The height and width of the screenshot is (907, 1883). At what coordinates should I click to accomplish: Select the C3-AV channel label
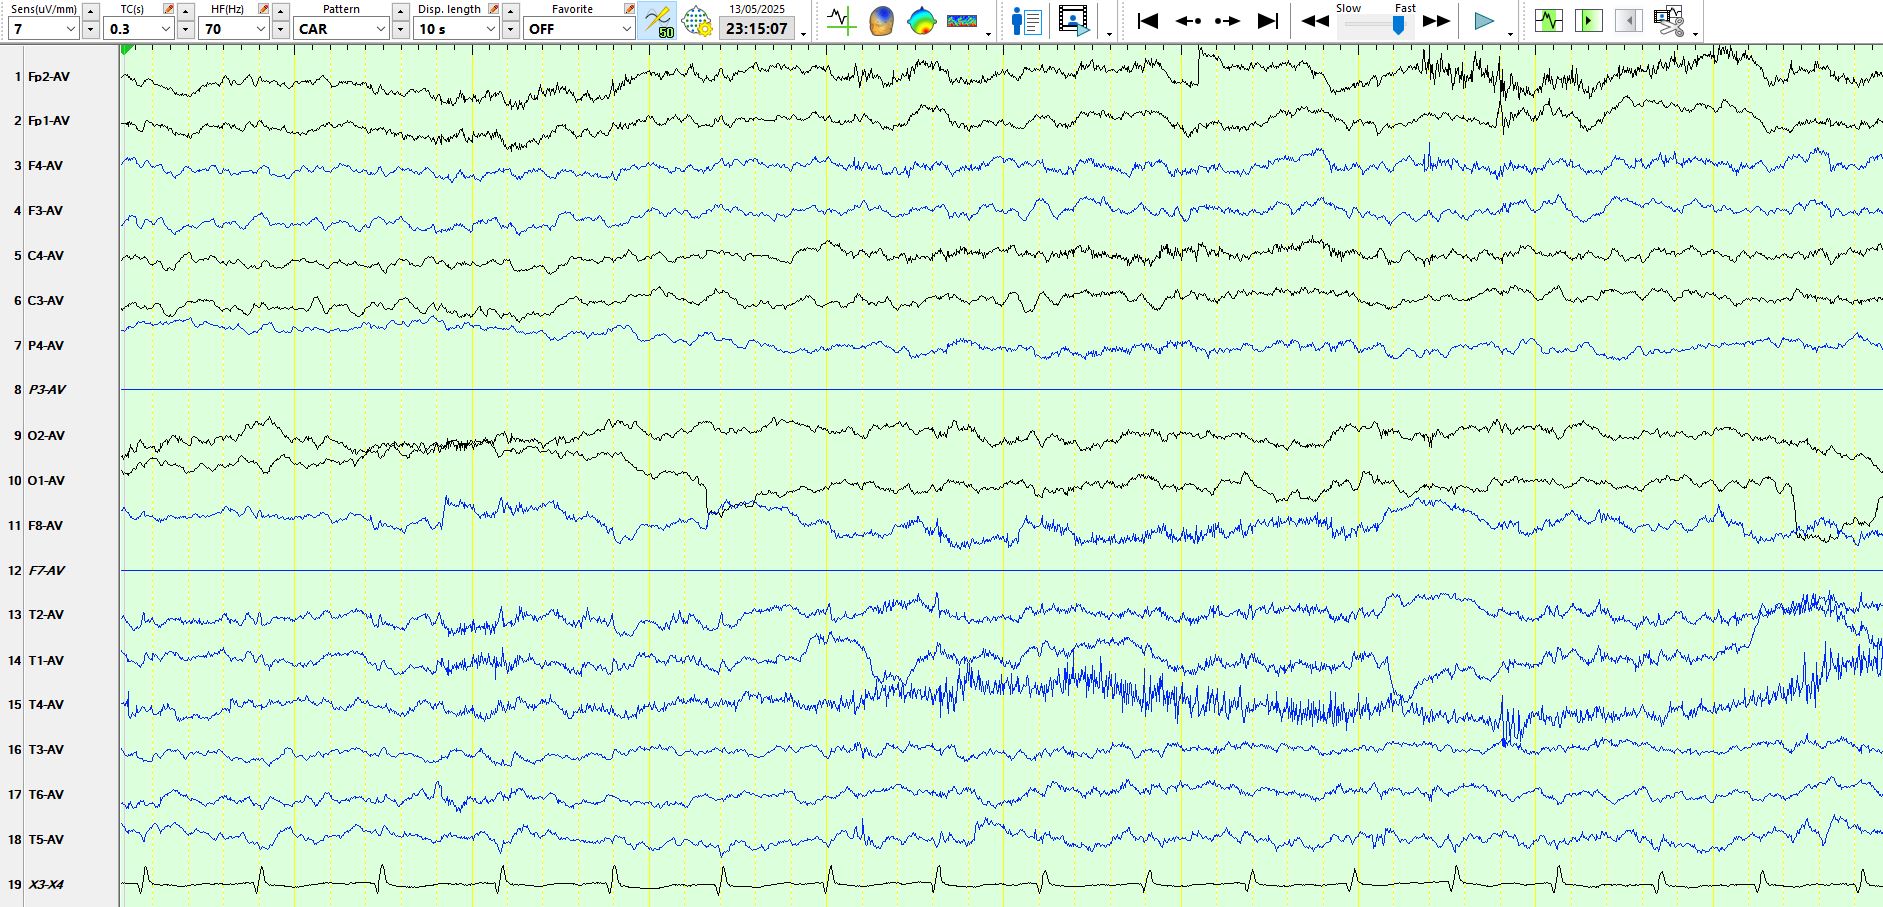point(45,300)
